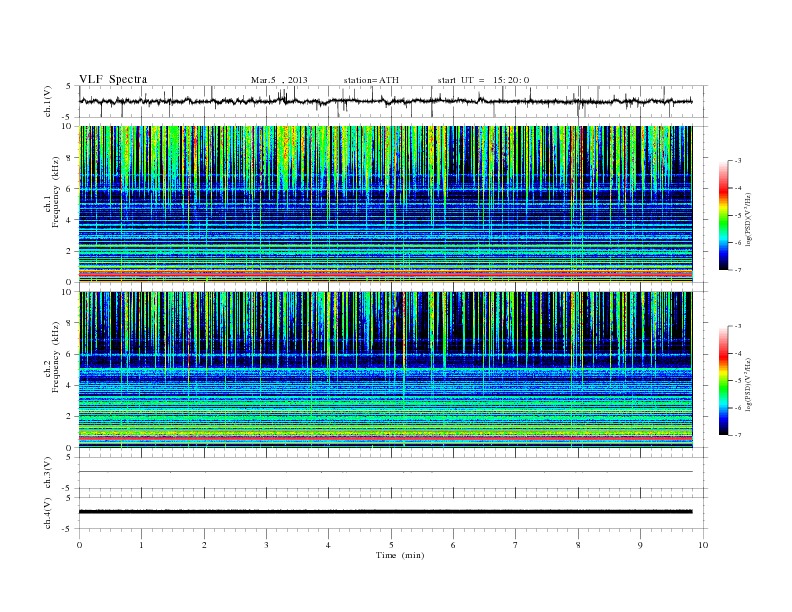Image resolution: width=792 pixels, height=612 pixels.
Task: Click the "-3" value on ch.1 colorbar
Action: pos(736,161)
